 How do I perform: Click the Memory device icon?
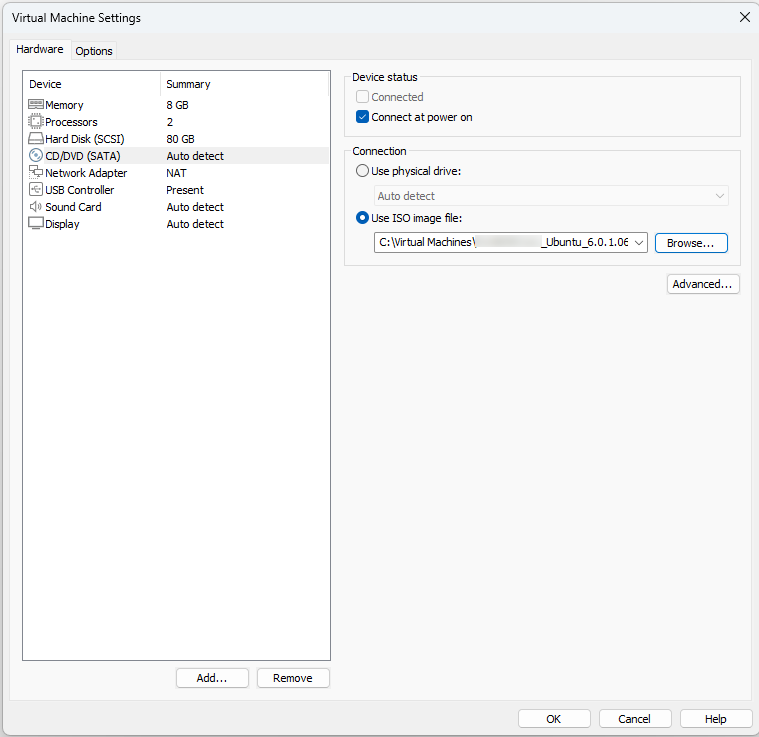pos(36,105)
